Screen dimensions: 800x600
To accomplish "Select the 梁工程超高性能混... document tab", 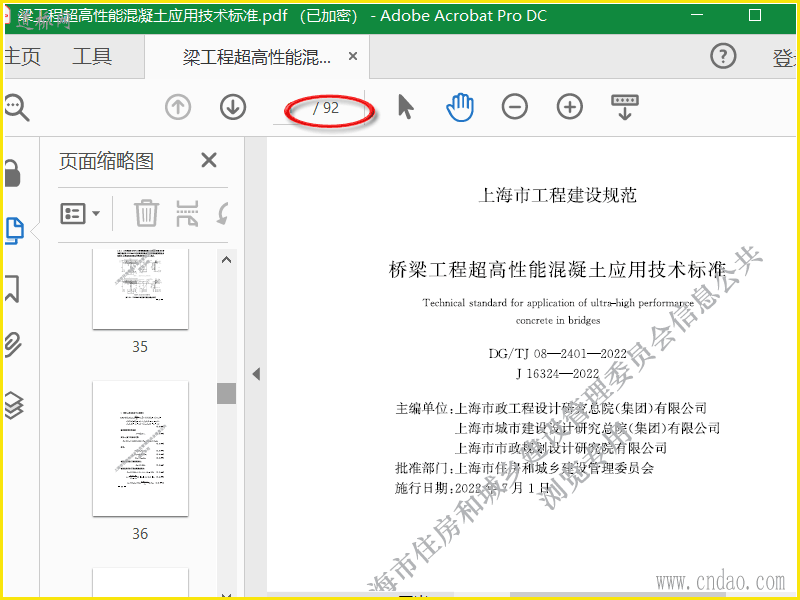I will [257, 57].
